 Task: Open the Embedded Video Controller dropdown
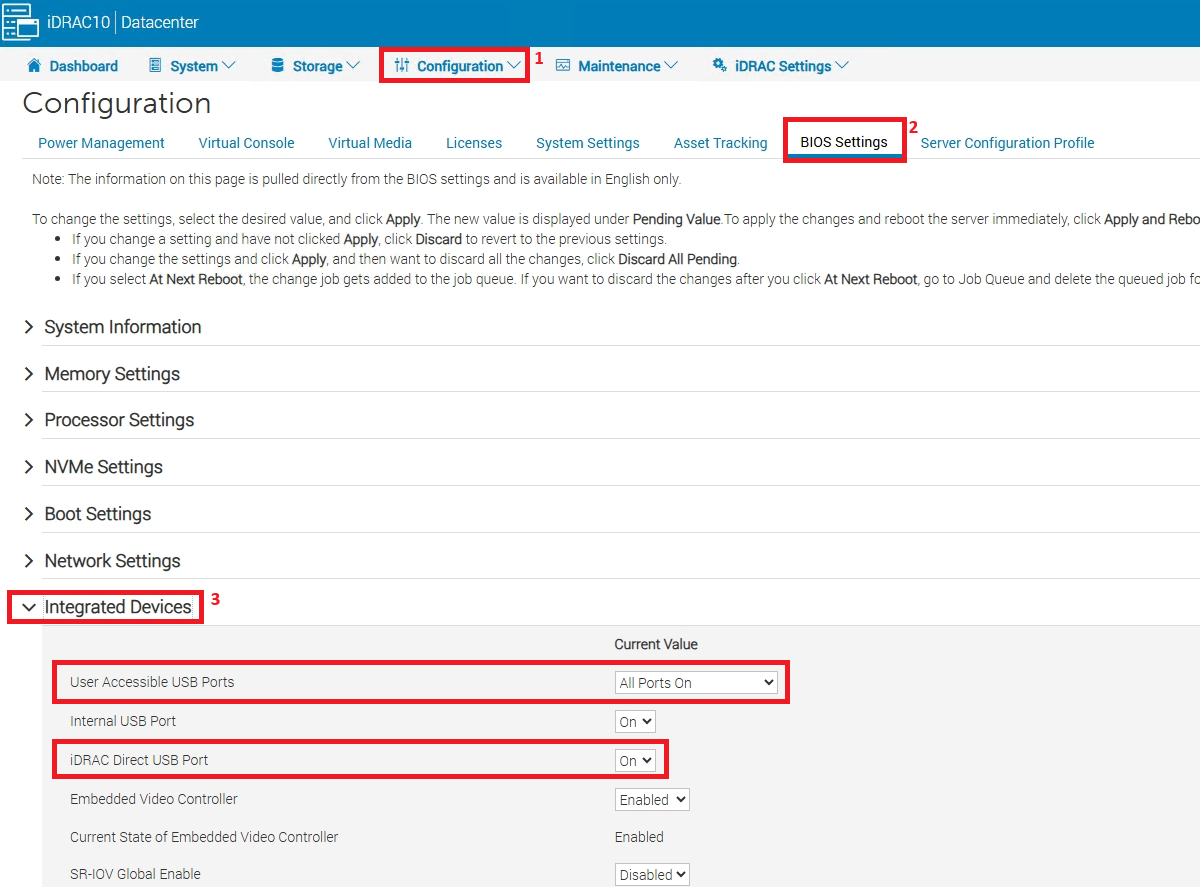pyautogui.click(x=652, y=800)
